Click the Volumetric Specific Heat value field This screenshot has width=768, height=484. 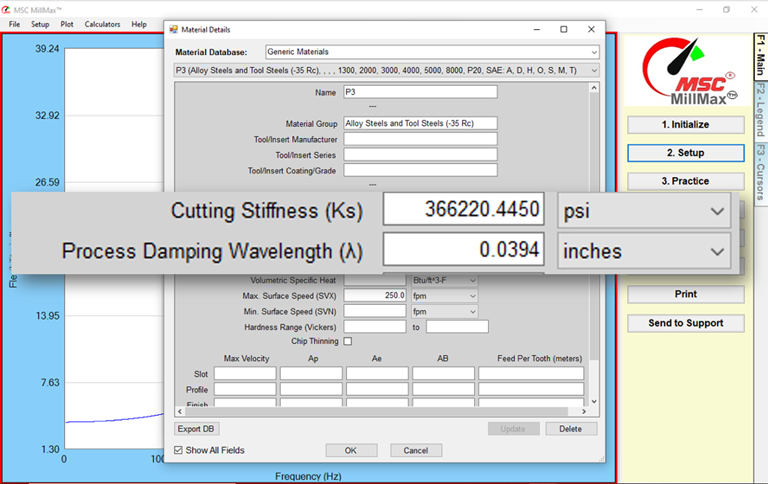point(375,281)
